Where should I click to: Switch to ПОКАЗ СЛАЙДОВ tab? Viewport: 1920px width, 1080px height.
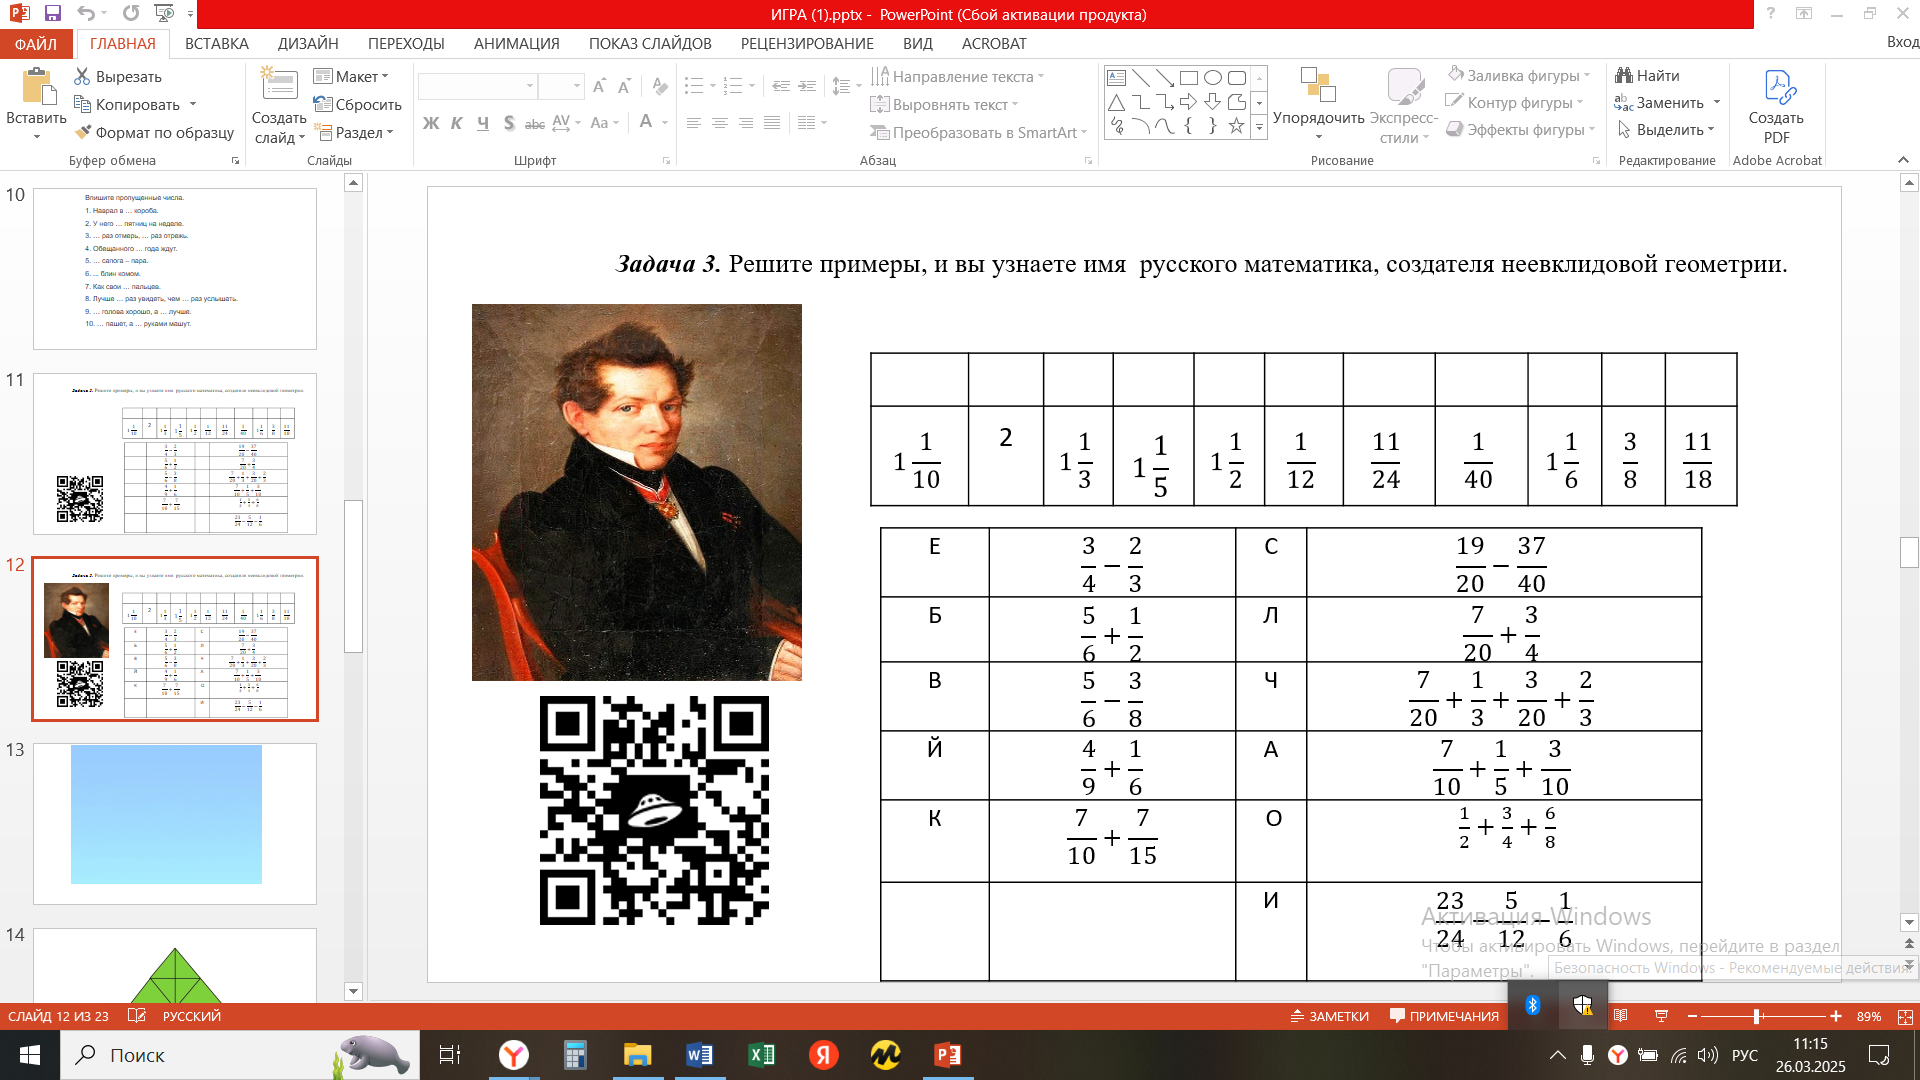pyautogui.click(x=650, y=44)
